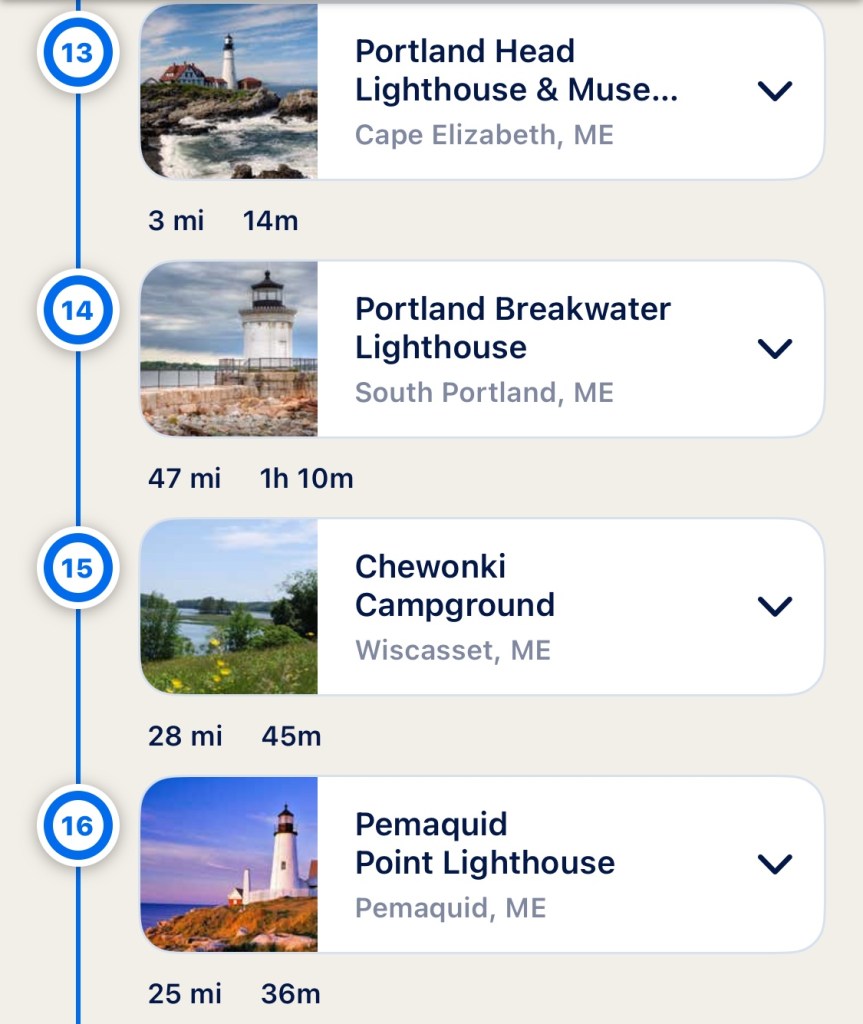The height and width of the screenshot is (1024, 863).
Task: Select the Portland Breakwater Lighthouse title
Action: [512, 328]
